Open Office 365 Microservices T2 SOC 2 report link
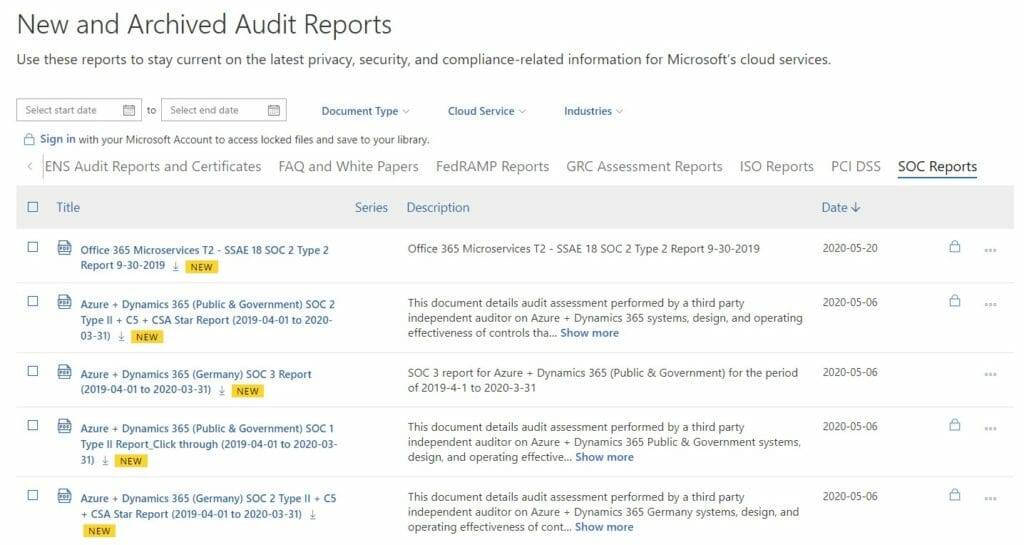Screen dimensions: 1024x545 pos(204,258)
